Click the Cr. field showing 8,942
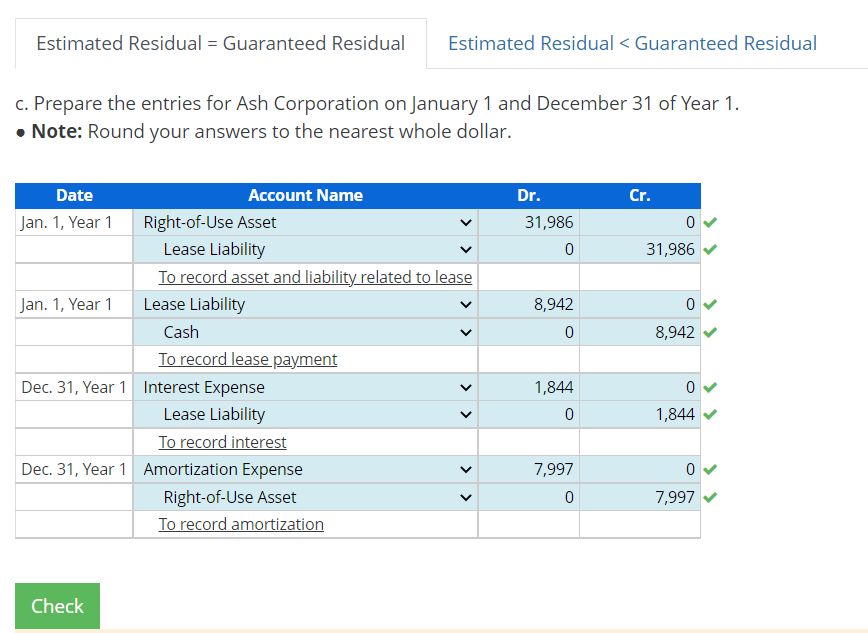Image resolution: width=868 pixels, height=633 pixels. click(640, 332)
